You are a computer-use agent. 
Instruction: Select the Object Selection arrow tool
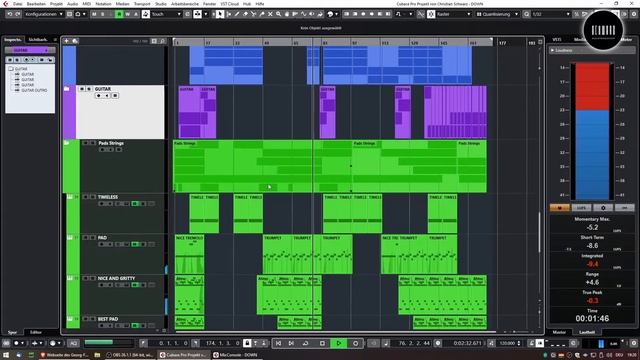[220, 14]
